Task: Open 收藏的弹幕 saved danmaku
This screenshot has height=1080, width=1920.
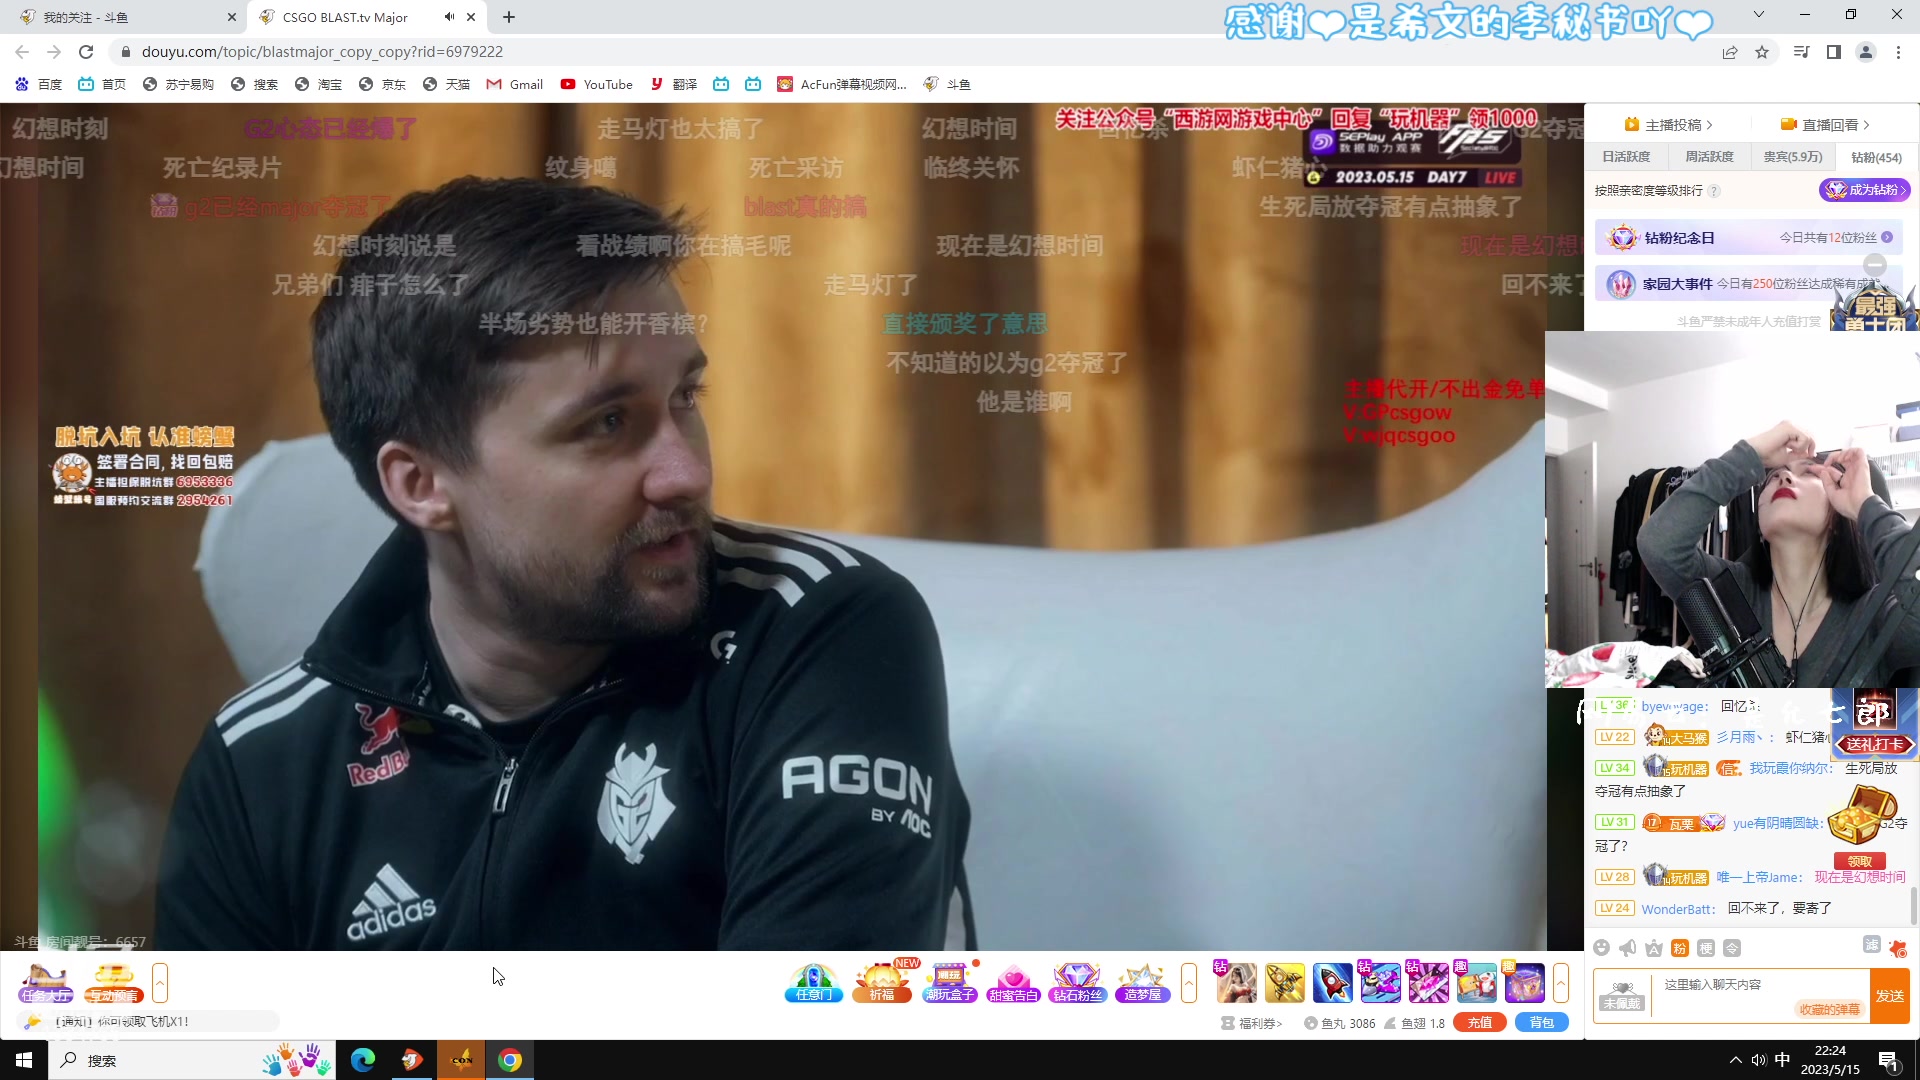Action: click(x=1829, y=1009)
